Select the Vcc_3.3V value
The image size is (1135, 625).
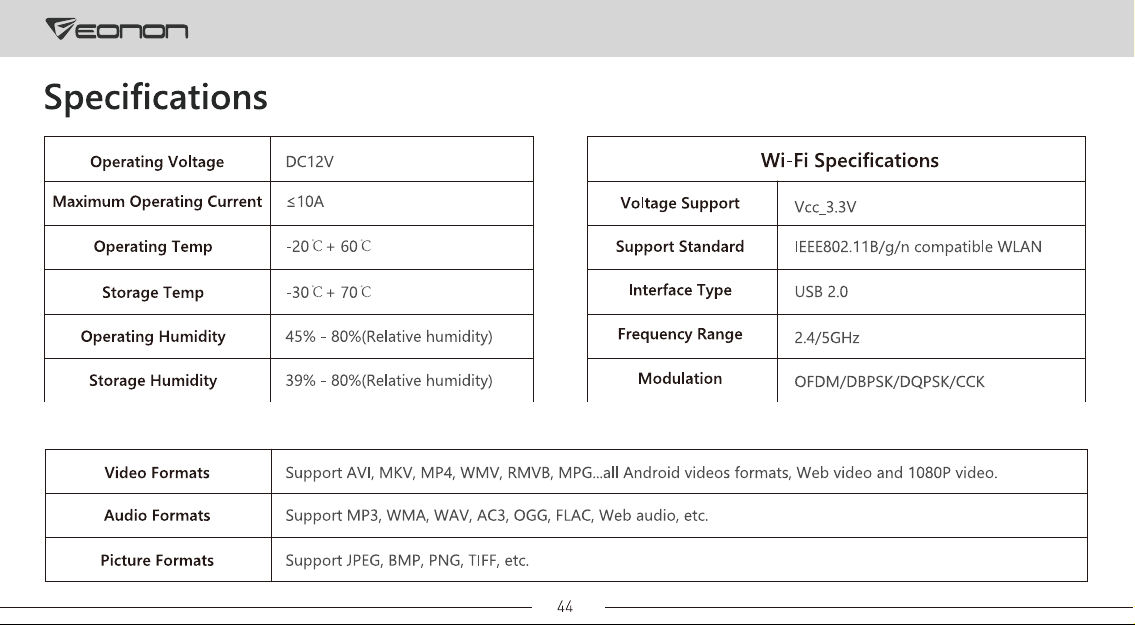pyautogui.click(x=825, y=207)
